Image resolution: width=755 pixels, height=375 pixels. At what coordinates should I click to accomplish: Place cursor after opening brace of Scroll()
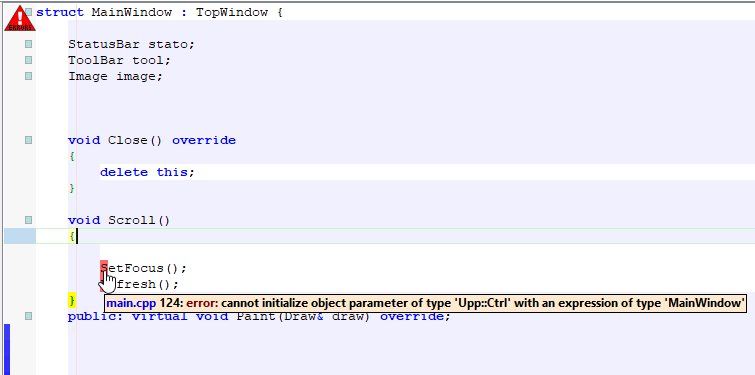click(x=77, y=236)
